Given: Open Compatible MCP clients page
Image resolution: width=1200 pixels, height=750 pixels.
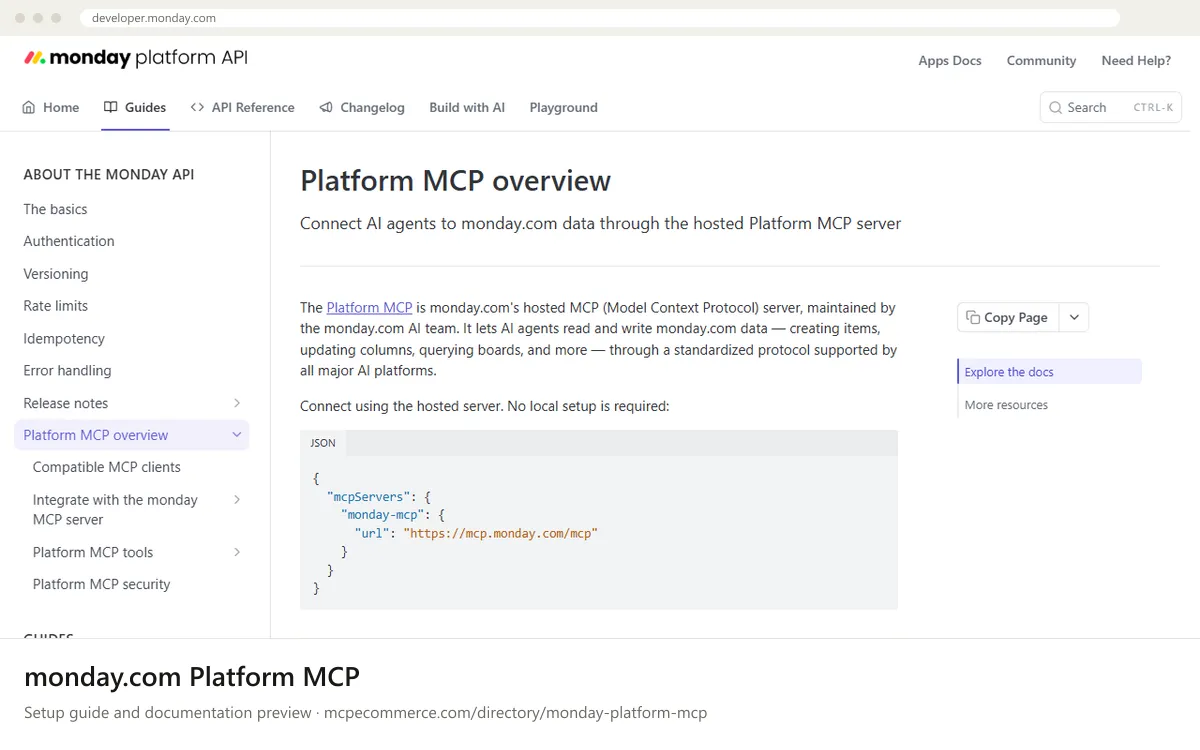Looking at the screenshot, I should 107,467.
